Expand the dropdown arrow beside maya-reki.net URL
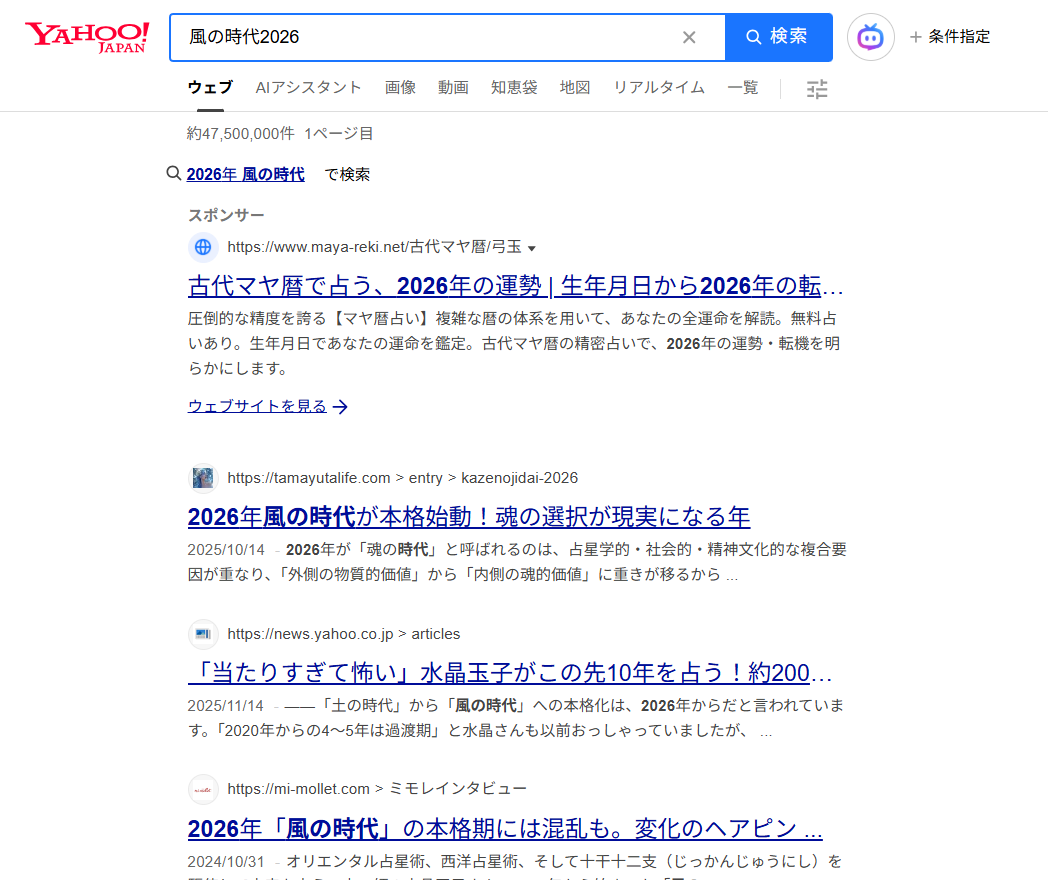 [532, 249]
